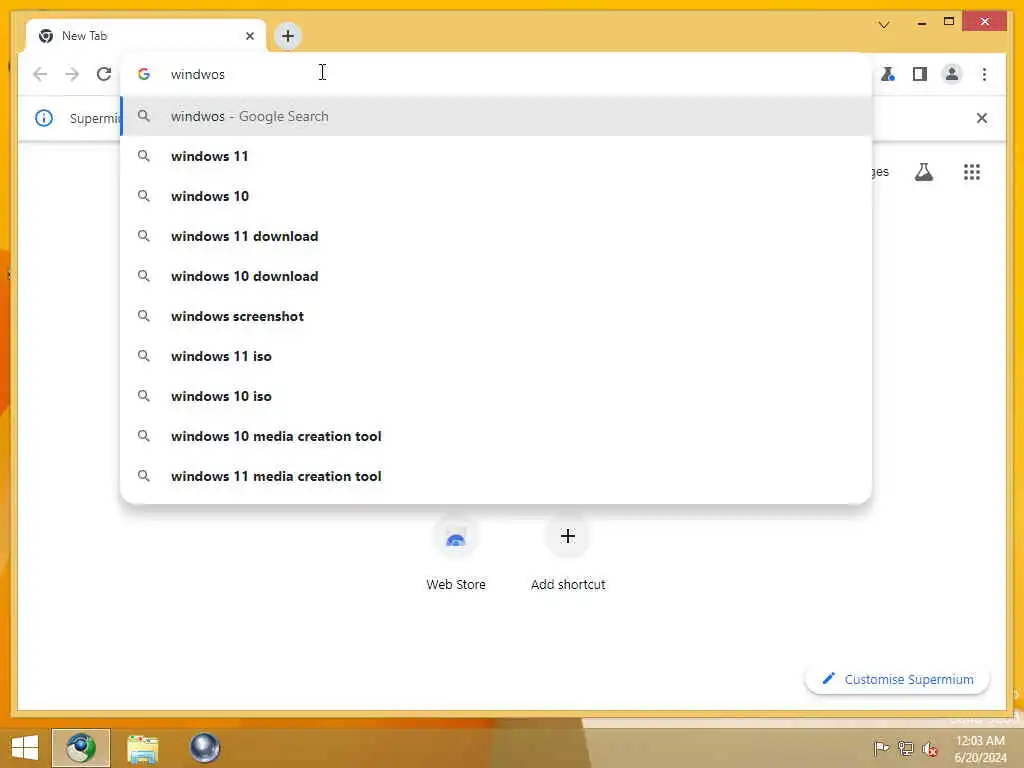The image size is (1024, 768).
Task: Open new tab with plus button
Action: 288,36
